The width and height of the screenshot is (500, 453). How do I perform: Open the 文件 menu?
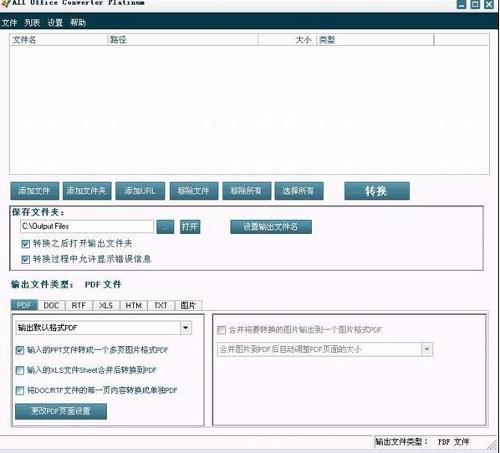(9, 23)
